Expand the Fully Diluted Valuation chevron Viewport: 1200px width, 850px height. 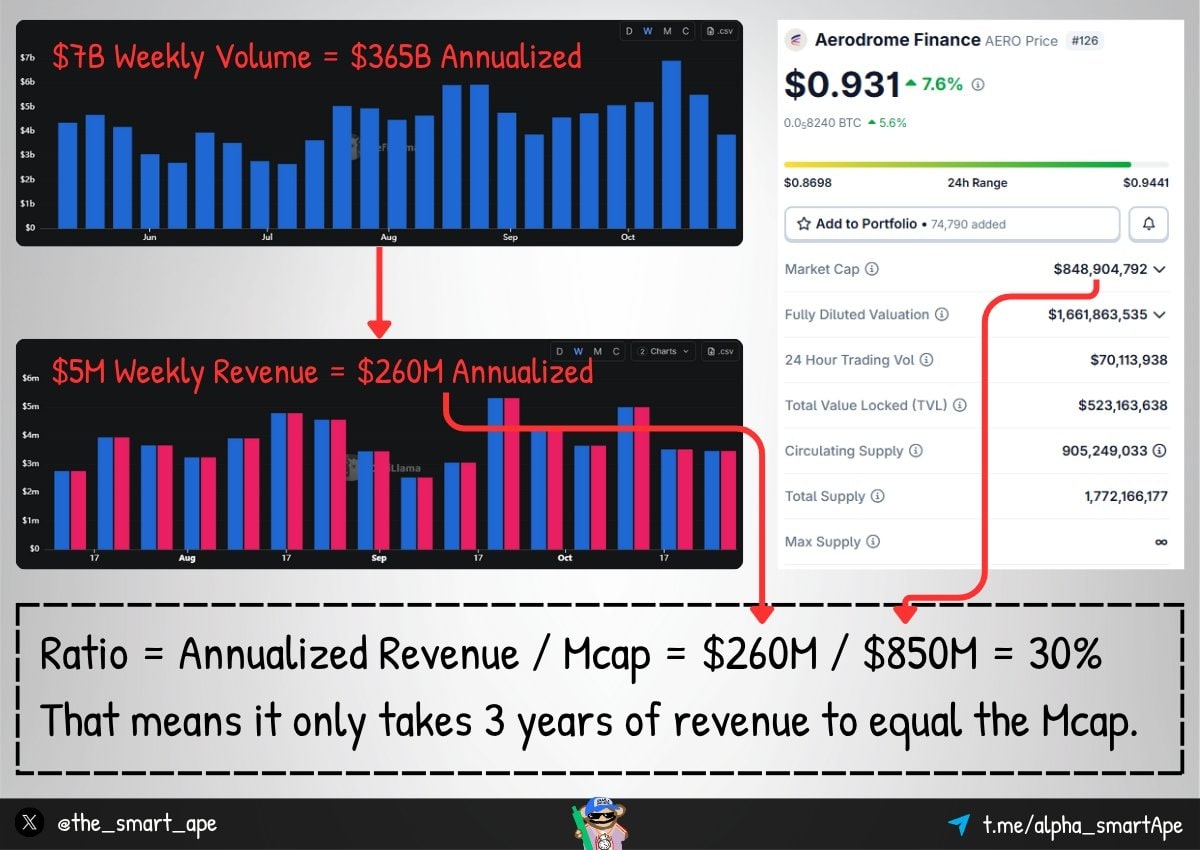click(1159, 314)
